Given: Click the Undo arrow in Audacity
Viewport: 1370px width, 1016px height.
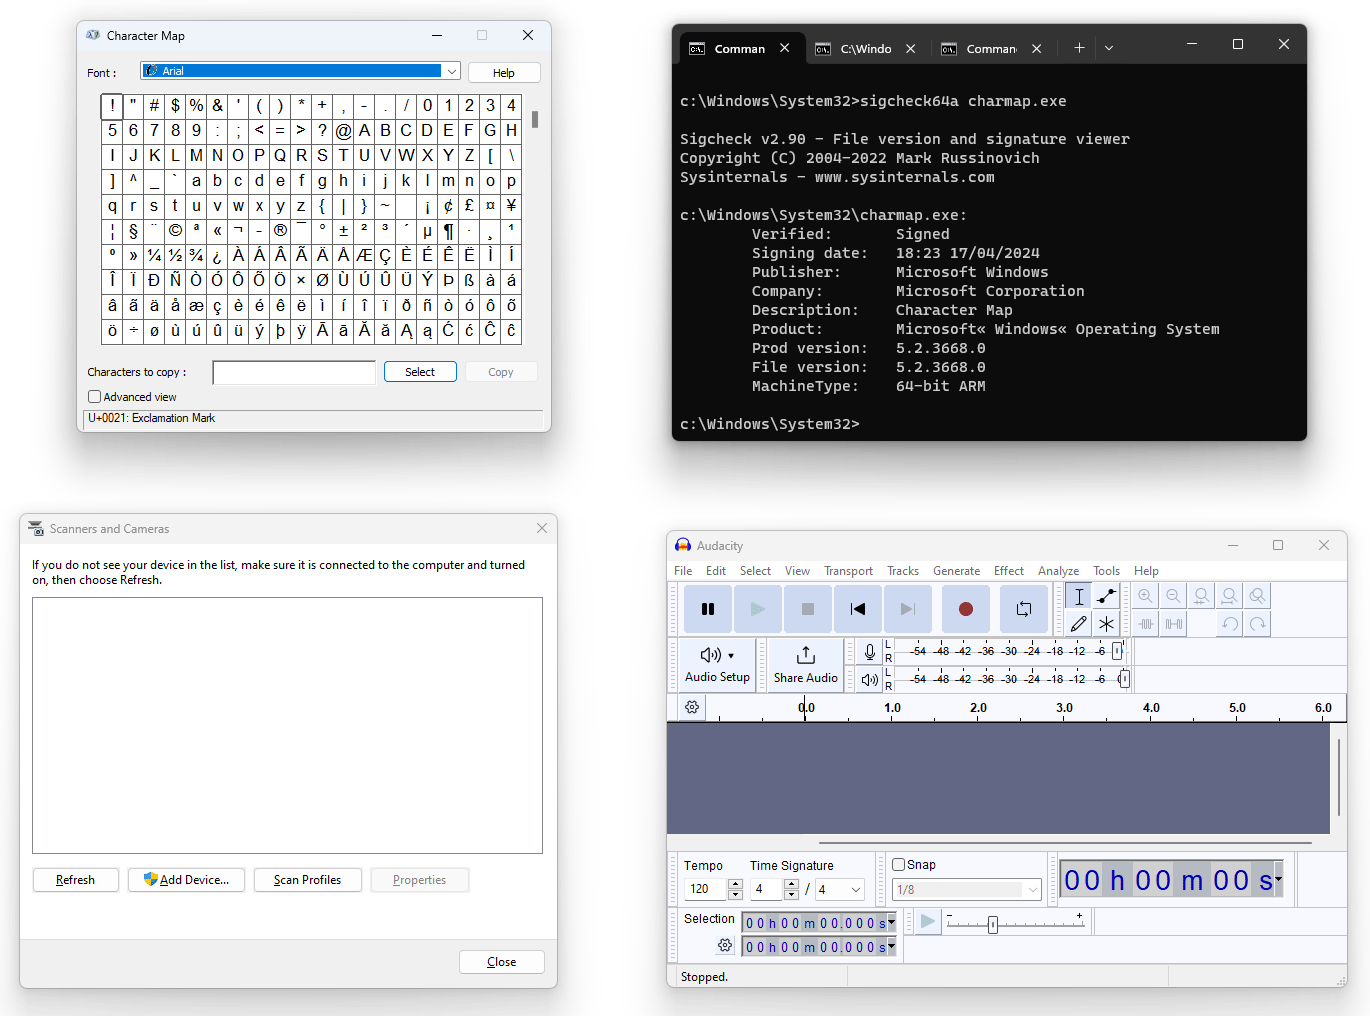Looking at the screenshot, I should click(1230, 624).
